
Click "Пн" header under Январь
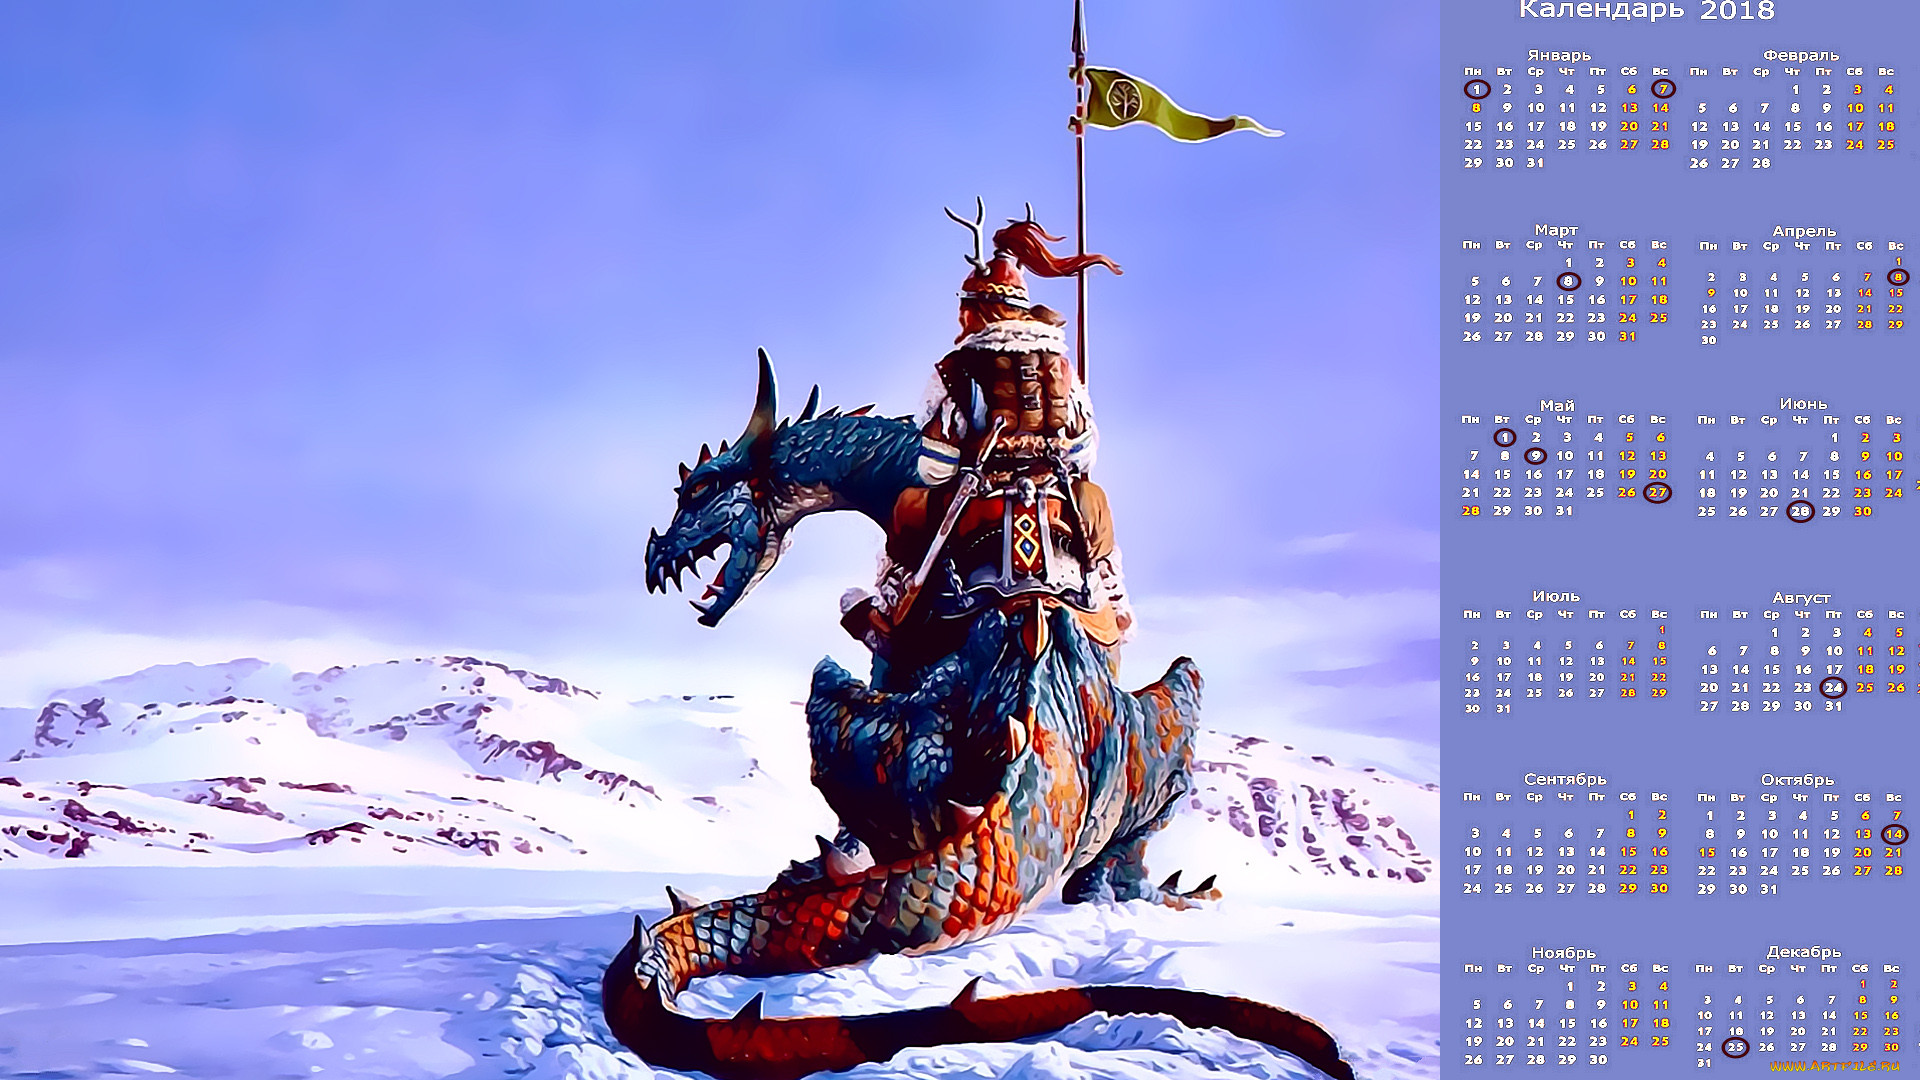(1472, 72)
